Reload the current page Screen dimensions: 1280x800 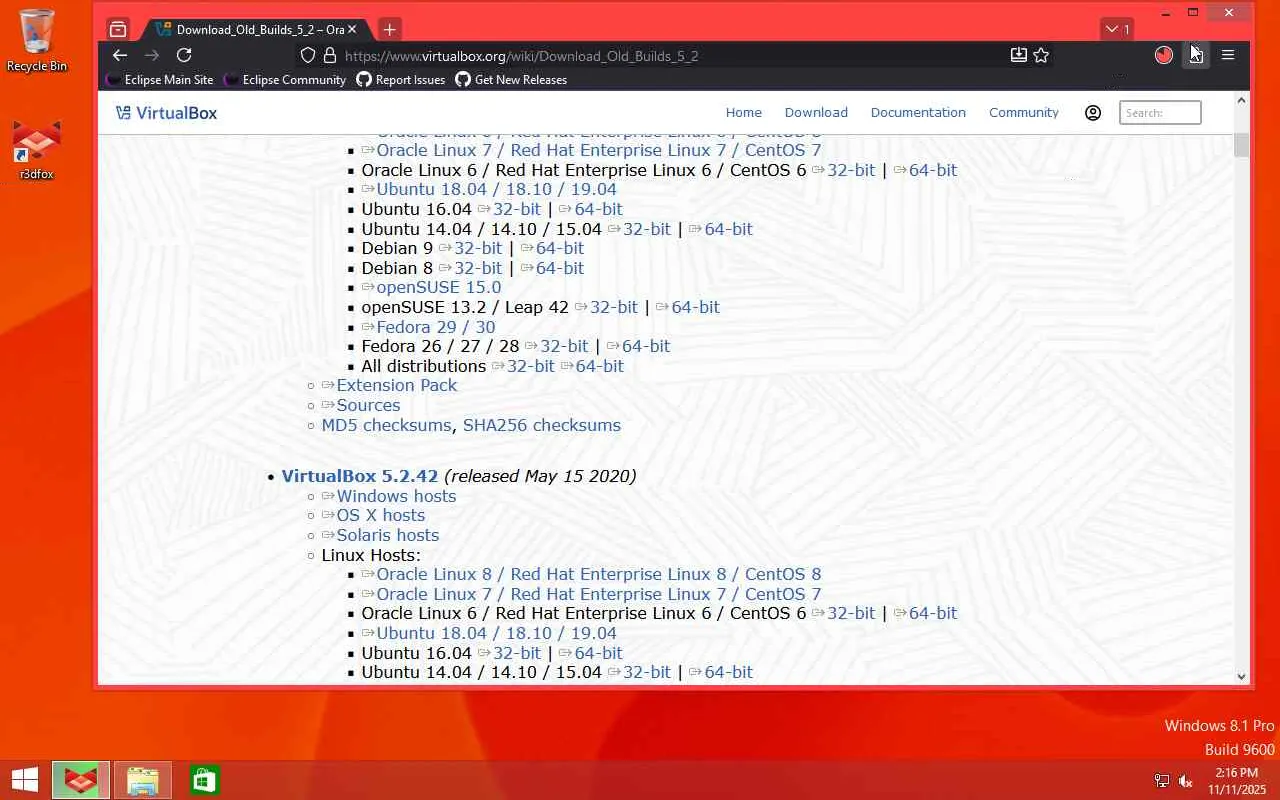click(x=184, y=56)
